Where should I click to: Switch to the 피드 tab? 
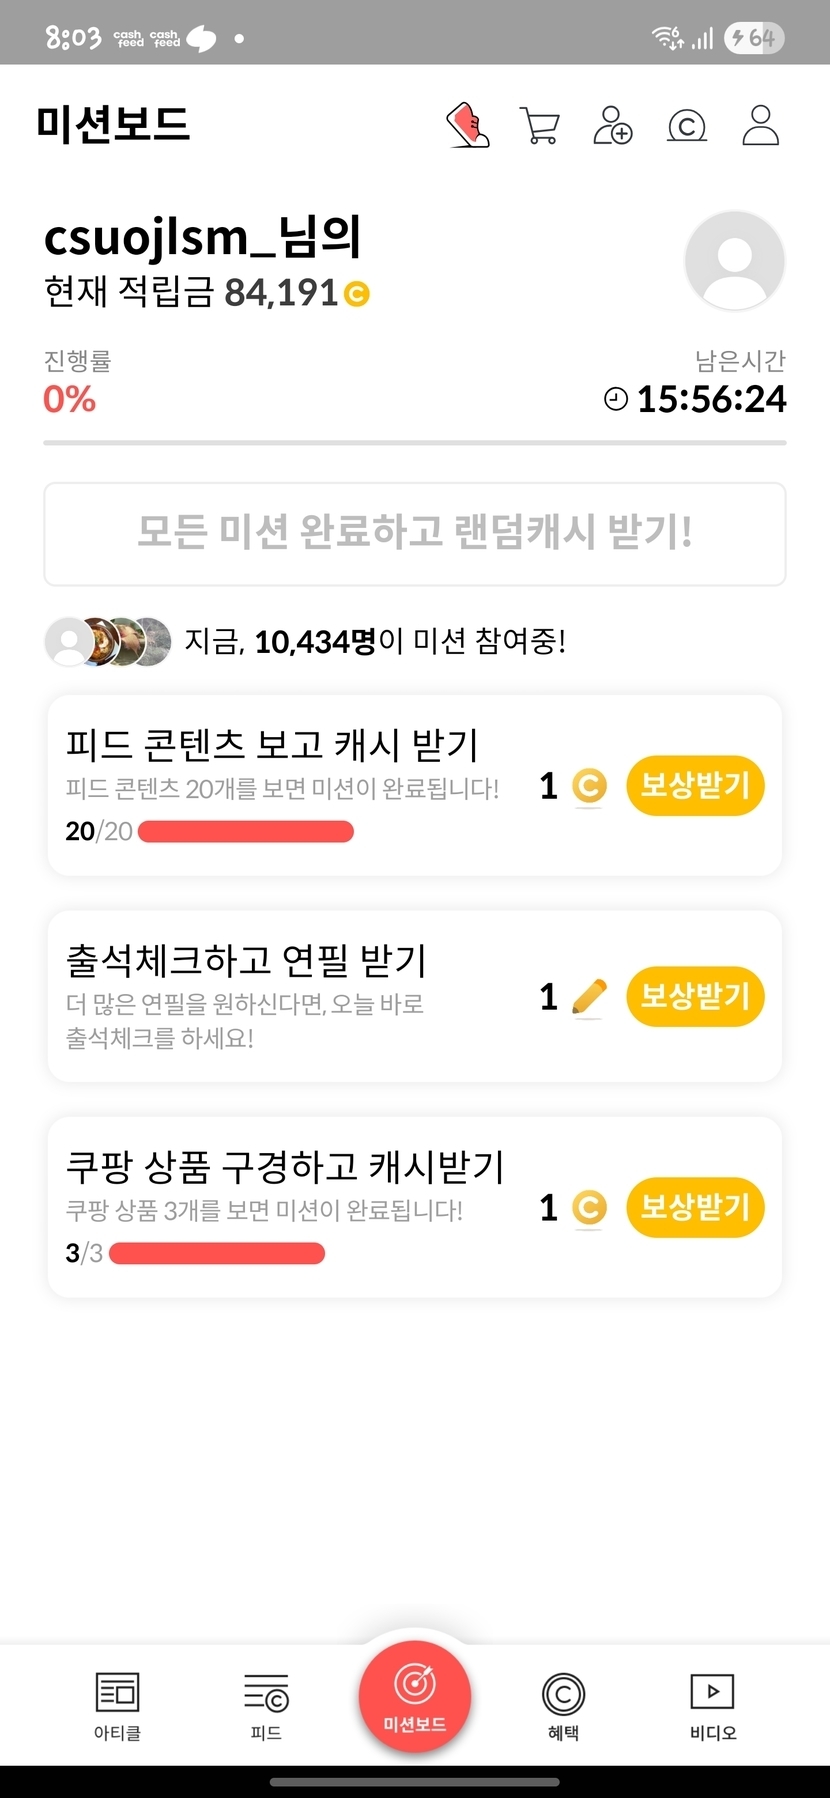coord(266,1706)
